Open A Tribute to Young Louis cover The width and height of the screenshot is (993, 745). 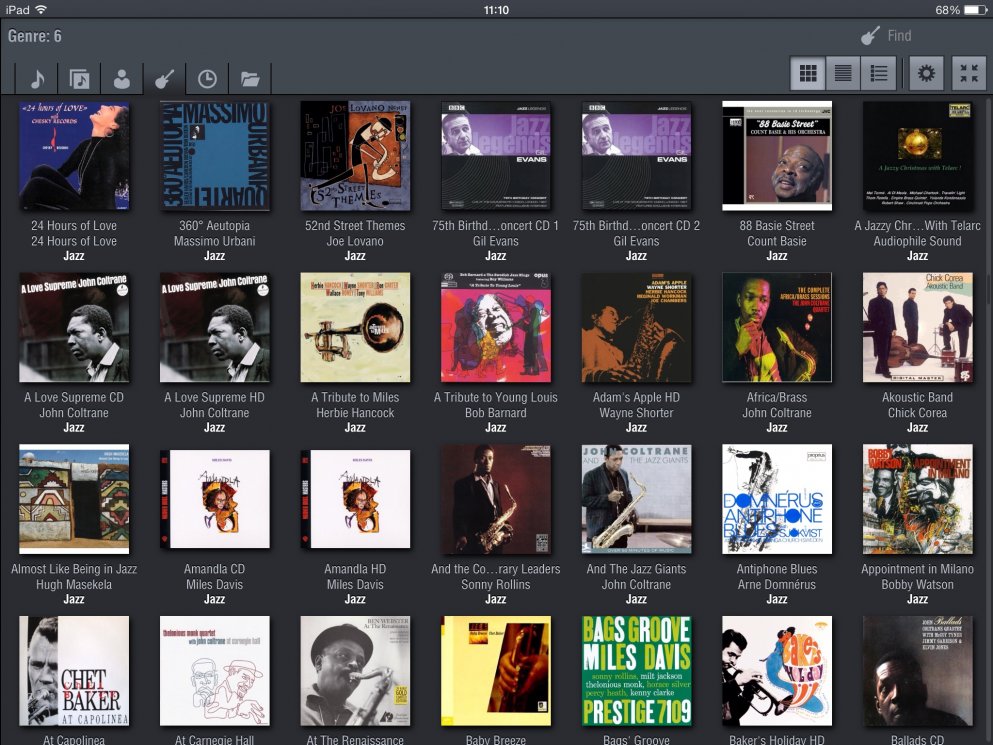[x=496, y=328]
